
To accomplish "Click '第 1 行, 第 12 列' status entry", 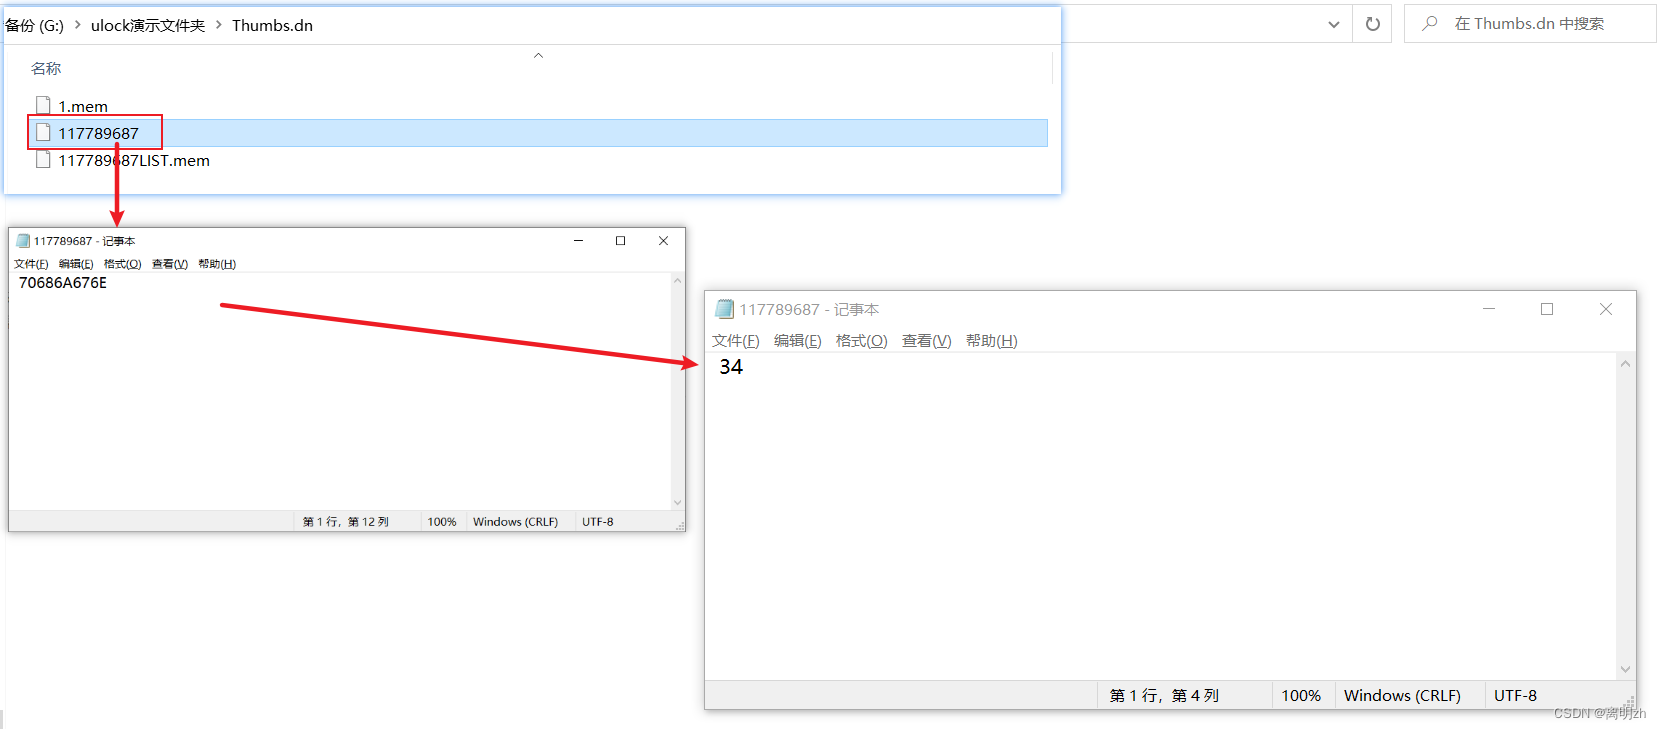I will 346,522.
